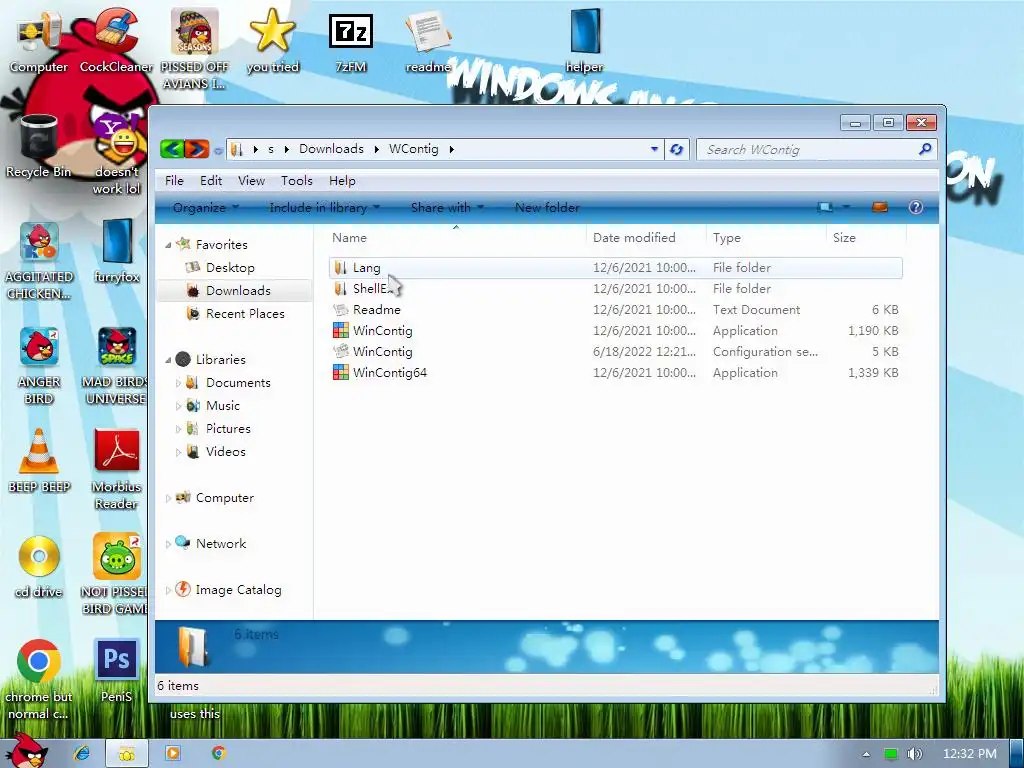The height and width of the screenshot is (768, 1024).
Task: Open the recent locations dropdown beside Forward
Action: tap(218, 150)
